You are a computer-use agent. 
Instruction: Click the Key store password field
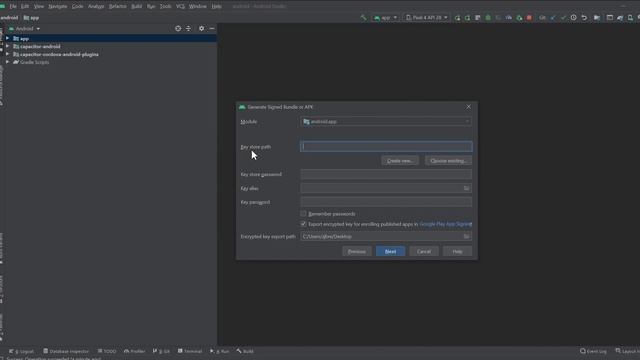[x=386, y=174]
